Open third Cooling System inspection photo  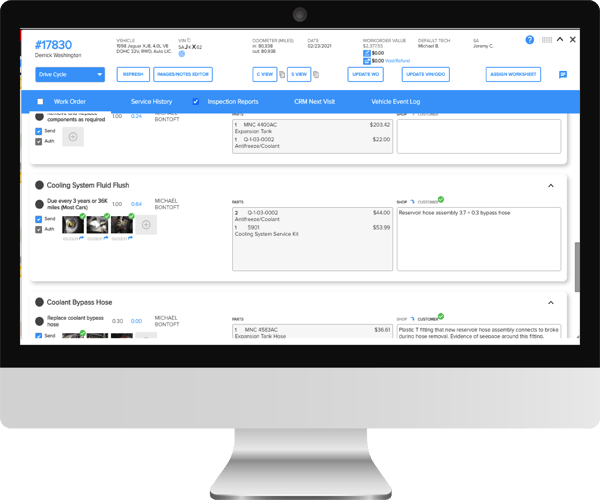pyautogui.click(x=122, y=225)
